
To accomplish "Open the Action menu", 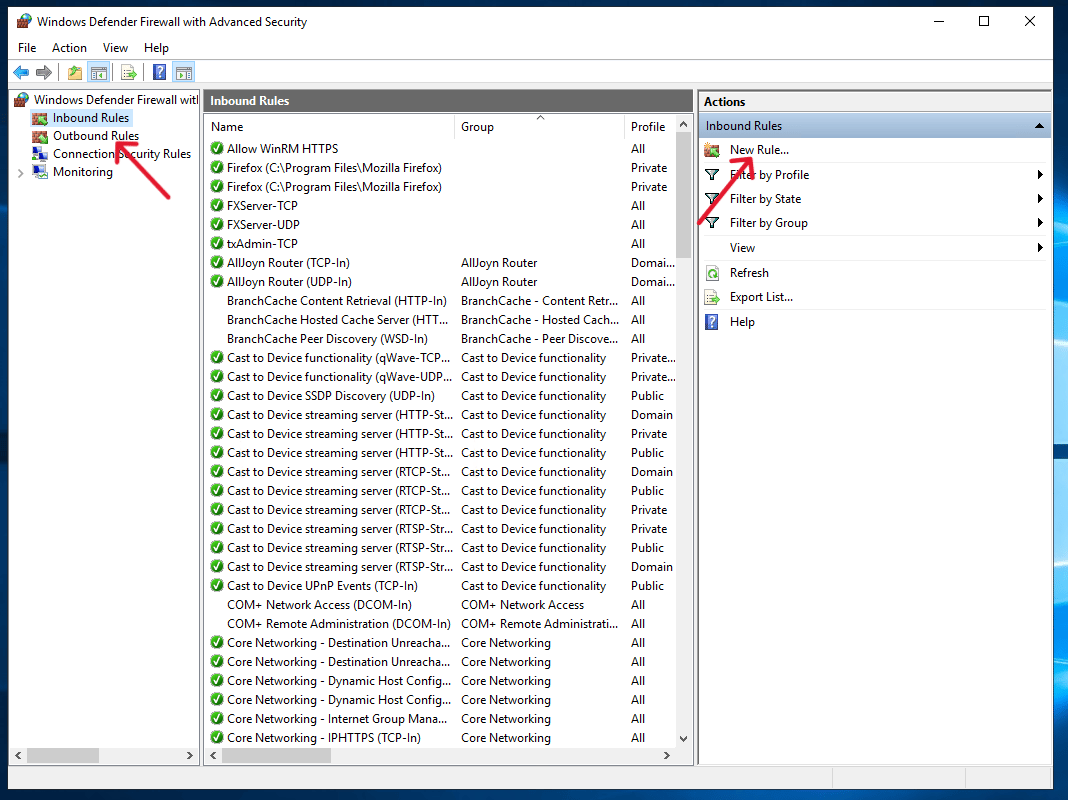I will [69, 48].
